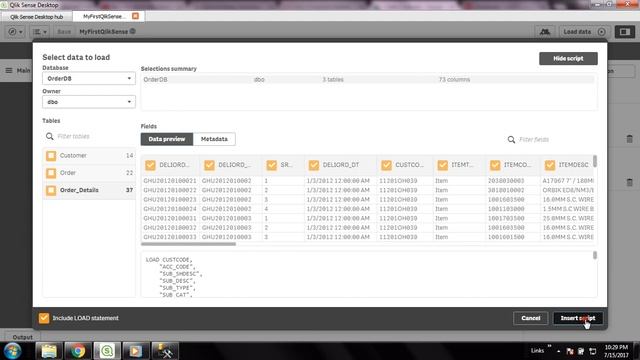This screenshot has height=360, width=640.
Task: Toggle the Customer table checkbox
Action: [51, 156]
